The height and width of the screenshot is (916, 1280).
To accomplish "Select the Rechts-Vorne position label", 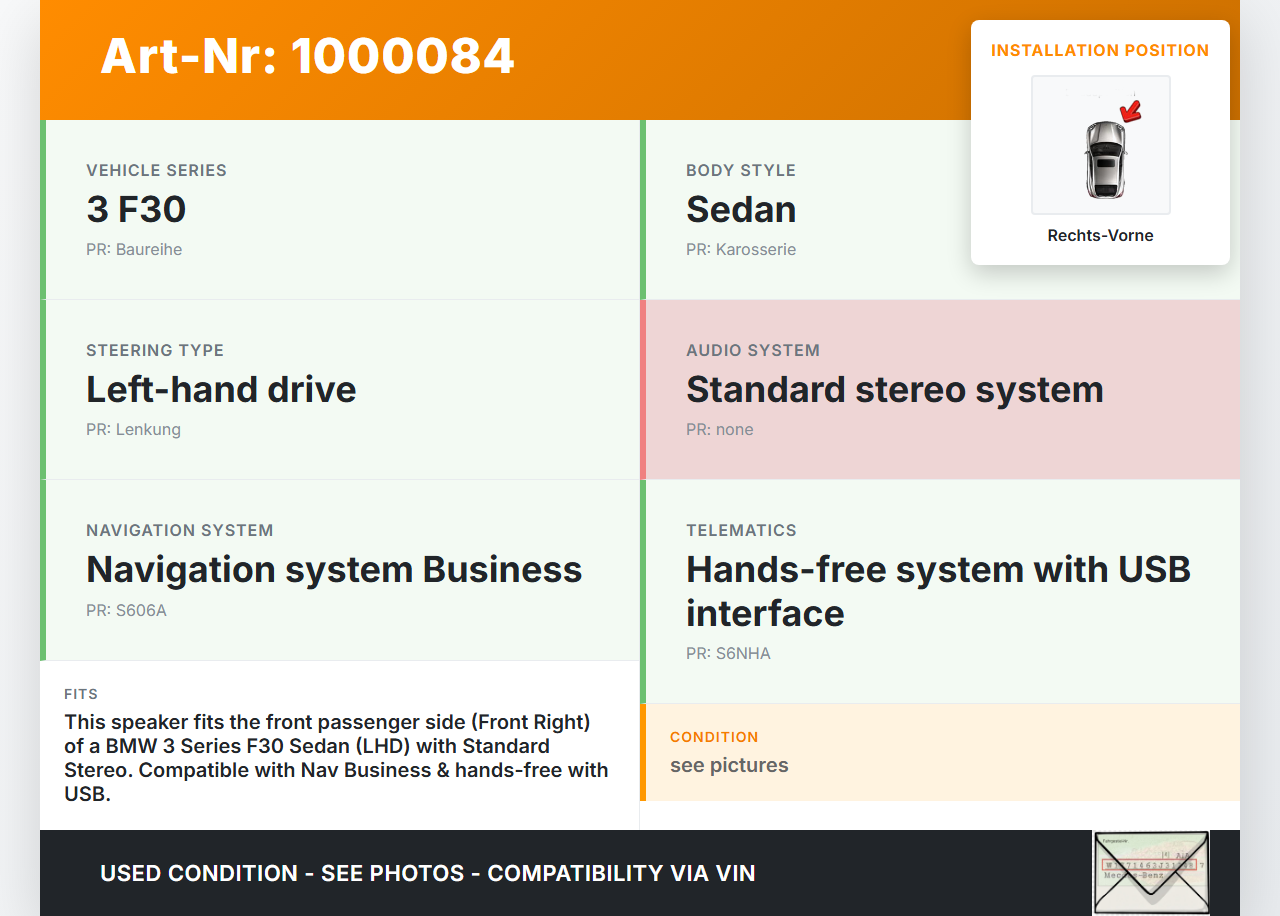I will (x=1100, y=236).
